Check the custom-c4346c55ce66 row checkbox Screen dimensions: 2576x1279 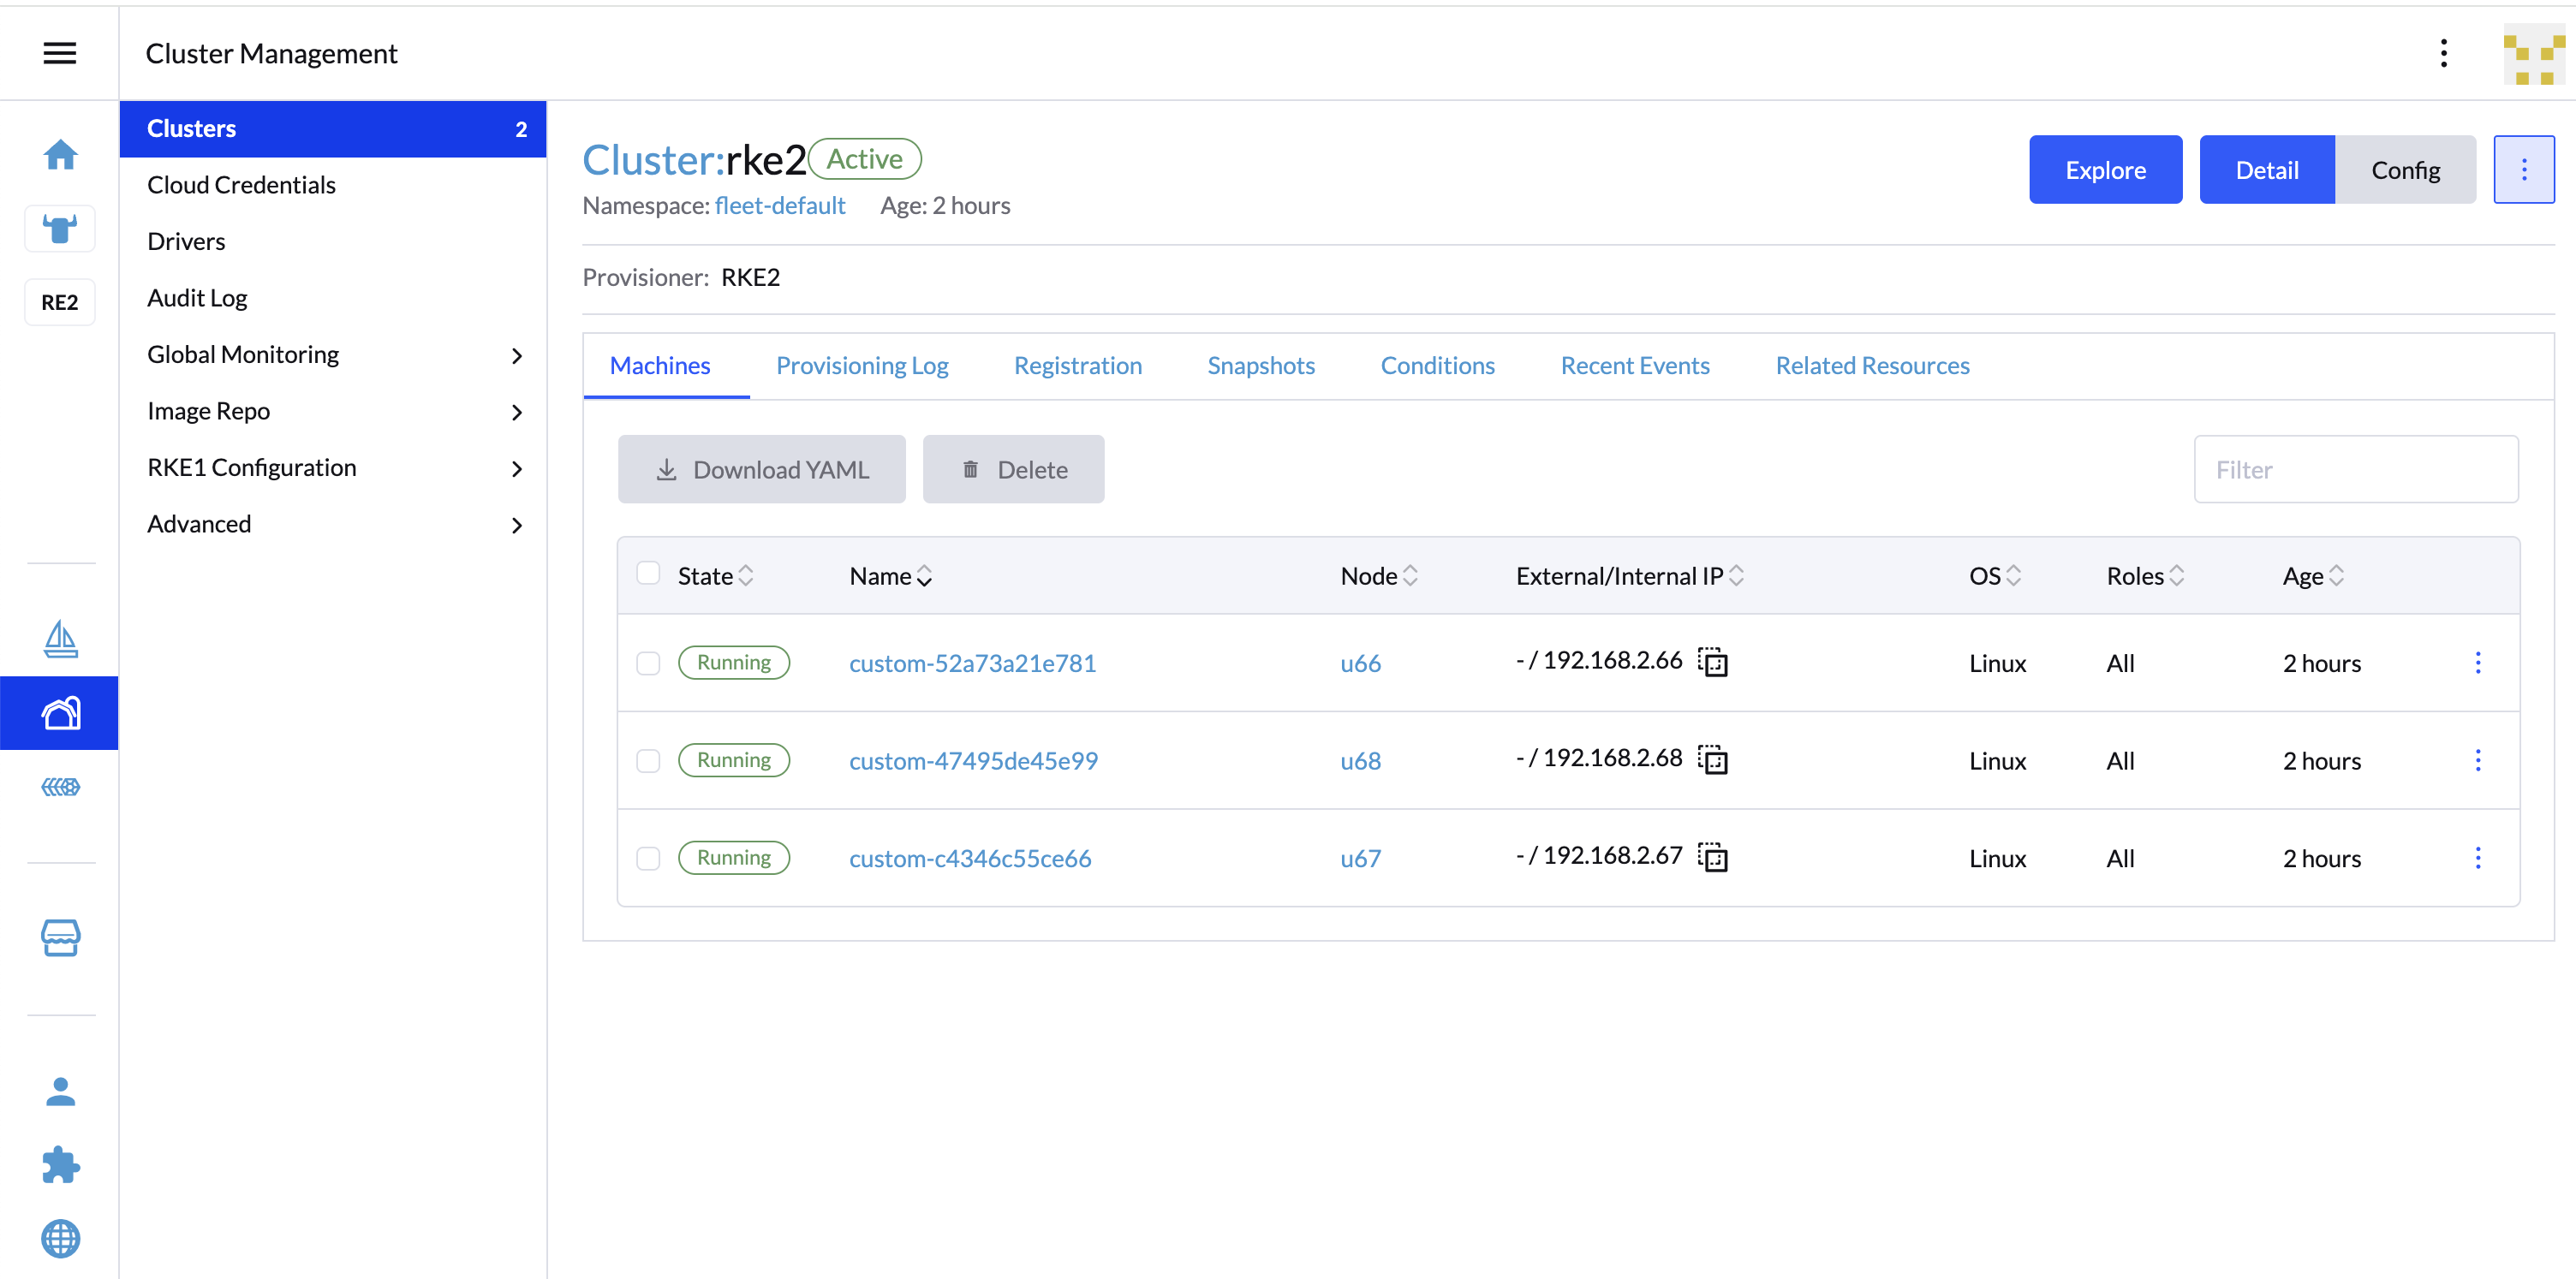(x=648, y=858)
